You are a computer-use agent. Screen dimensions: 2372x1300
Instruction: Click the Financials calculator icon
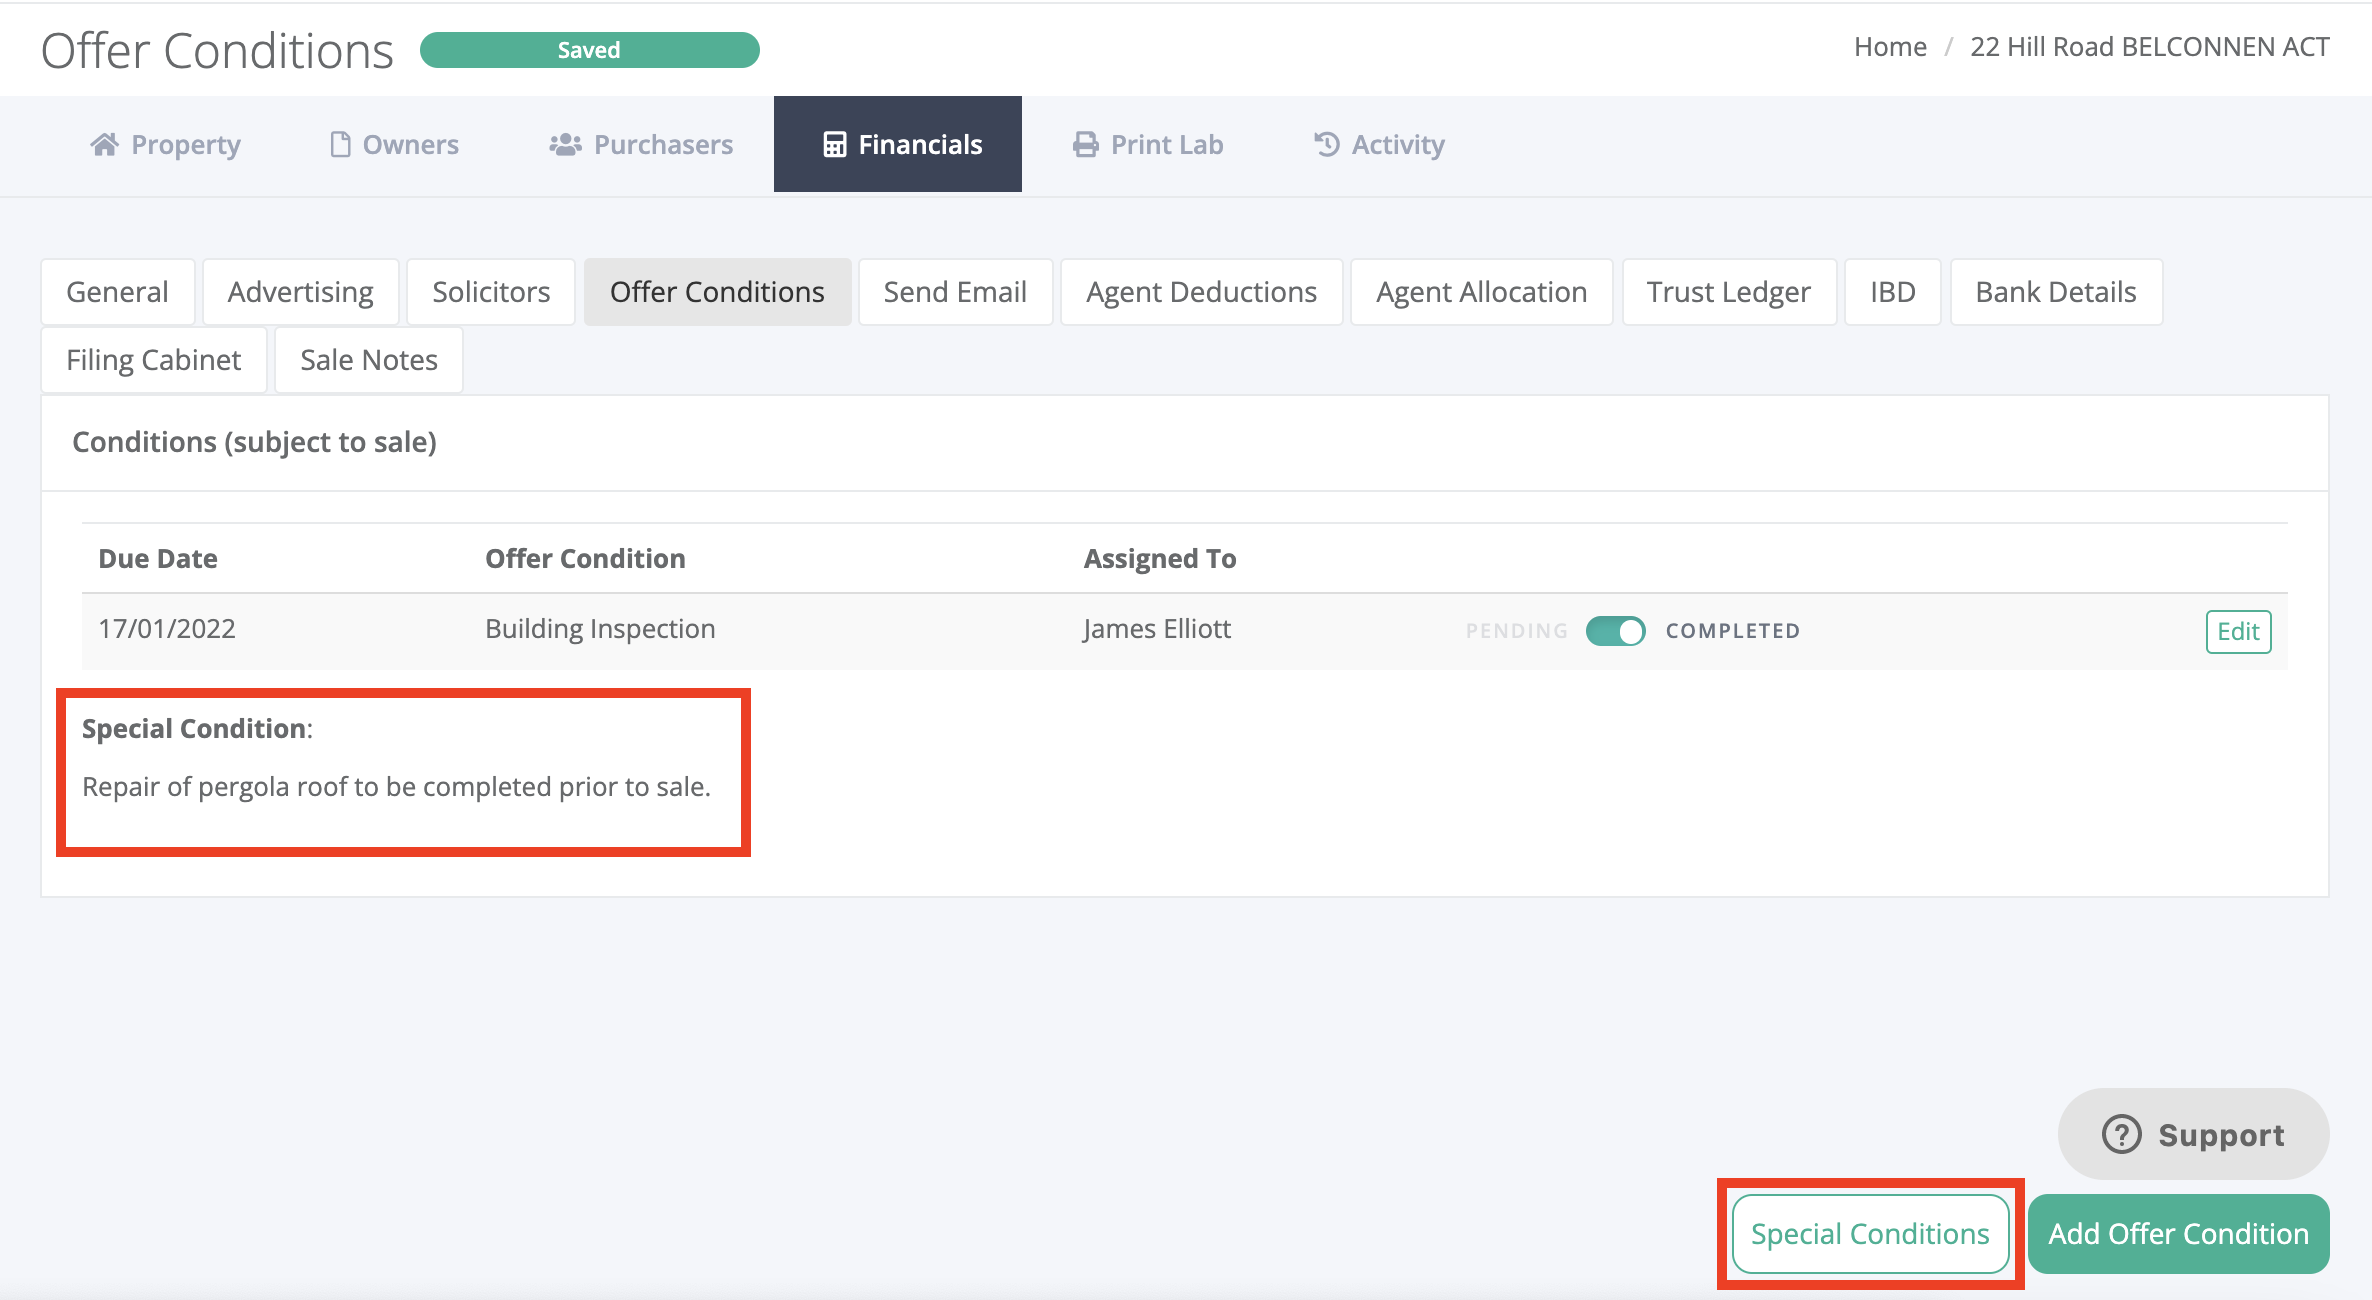click(834, 145)
